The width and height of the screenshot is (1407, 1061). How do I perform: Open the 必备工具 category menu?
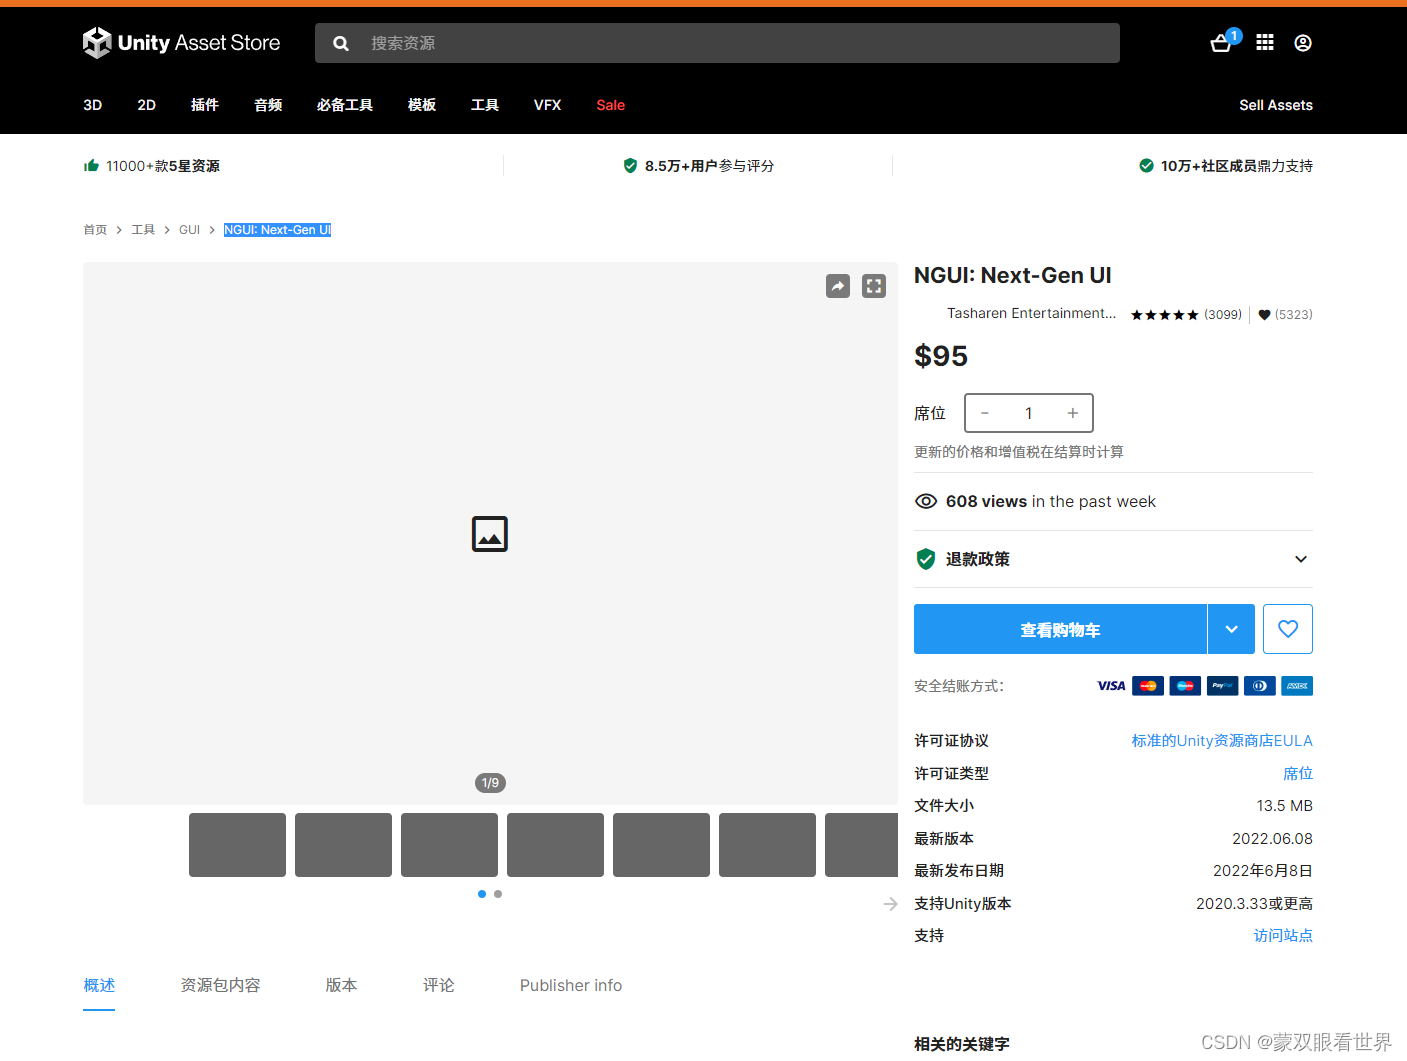[x=345, y=105]
